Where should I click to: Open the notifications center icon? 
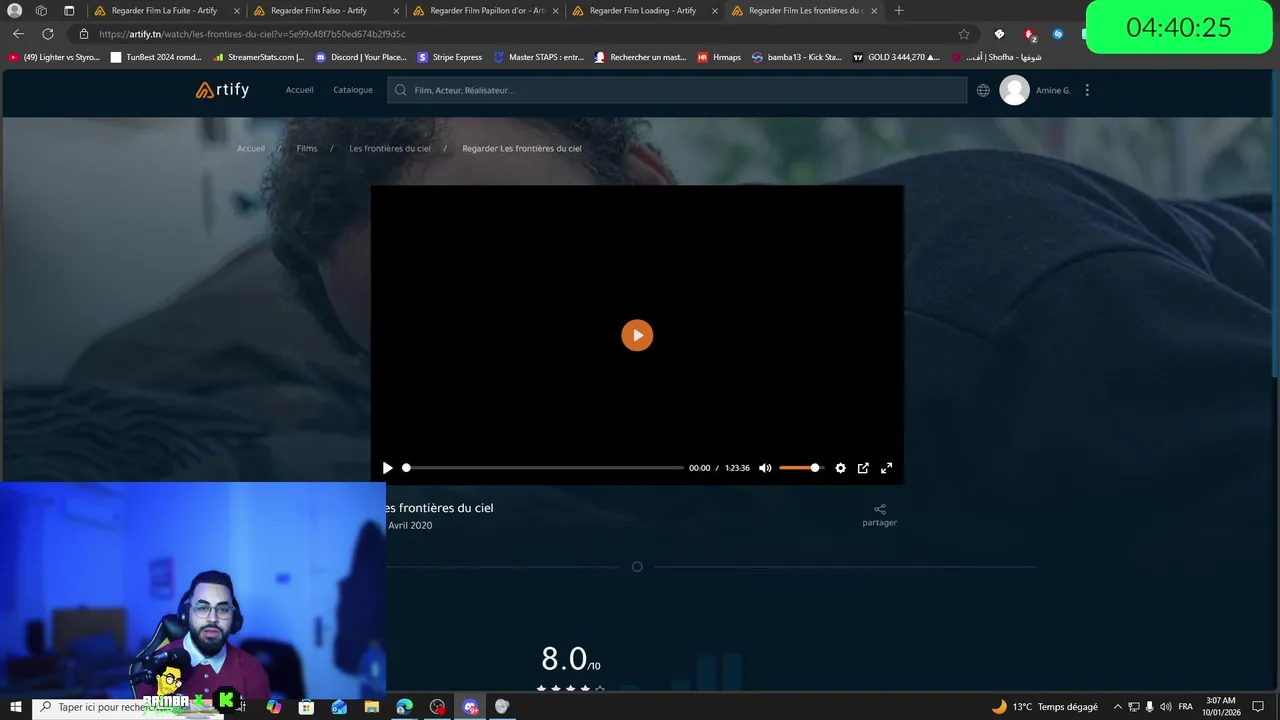(x=1258, y=707)
